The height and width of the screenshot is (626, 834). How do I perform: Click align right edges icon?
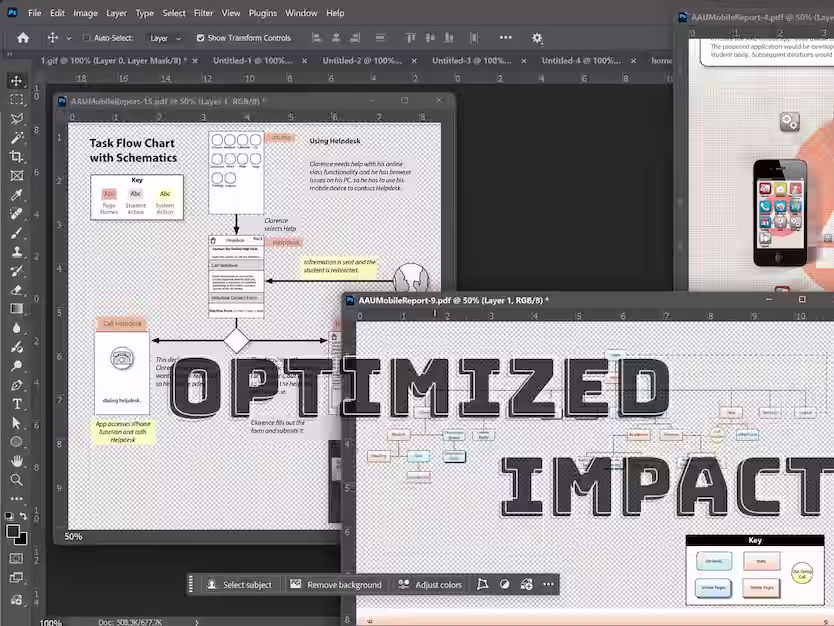355,38
